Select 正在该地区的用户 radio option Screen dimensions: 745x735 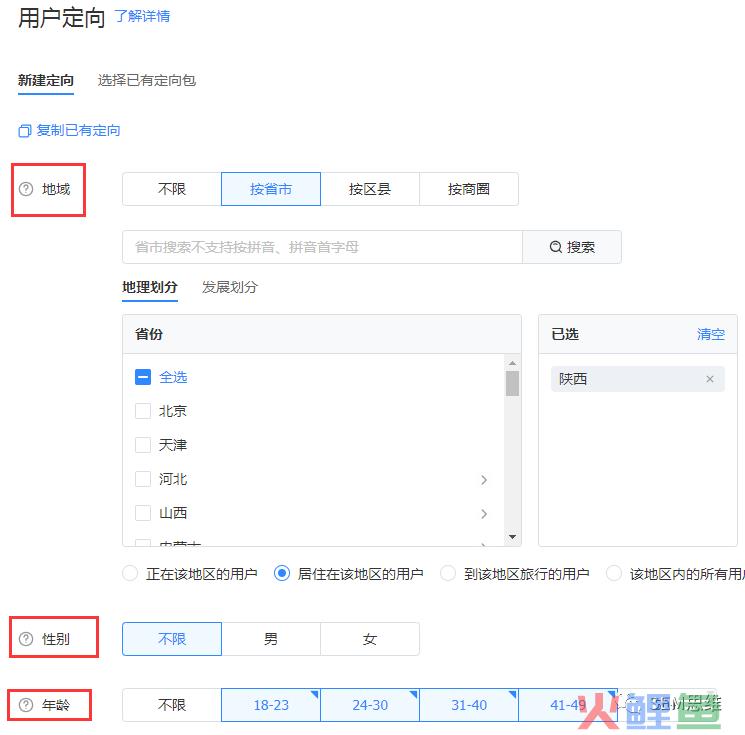pyautogui.click(x=130, y=574)
